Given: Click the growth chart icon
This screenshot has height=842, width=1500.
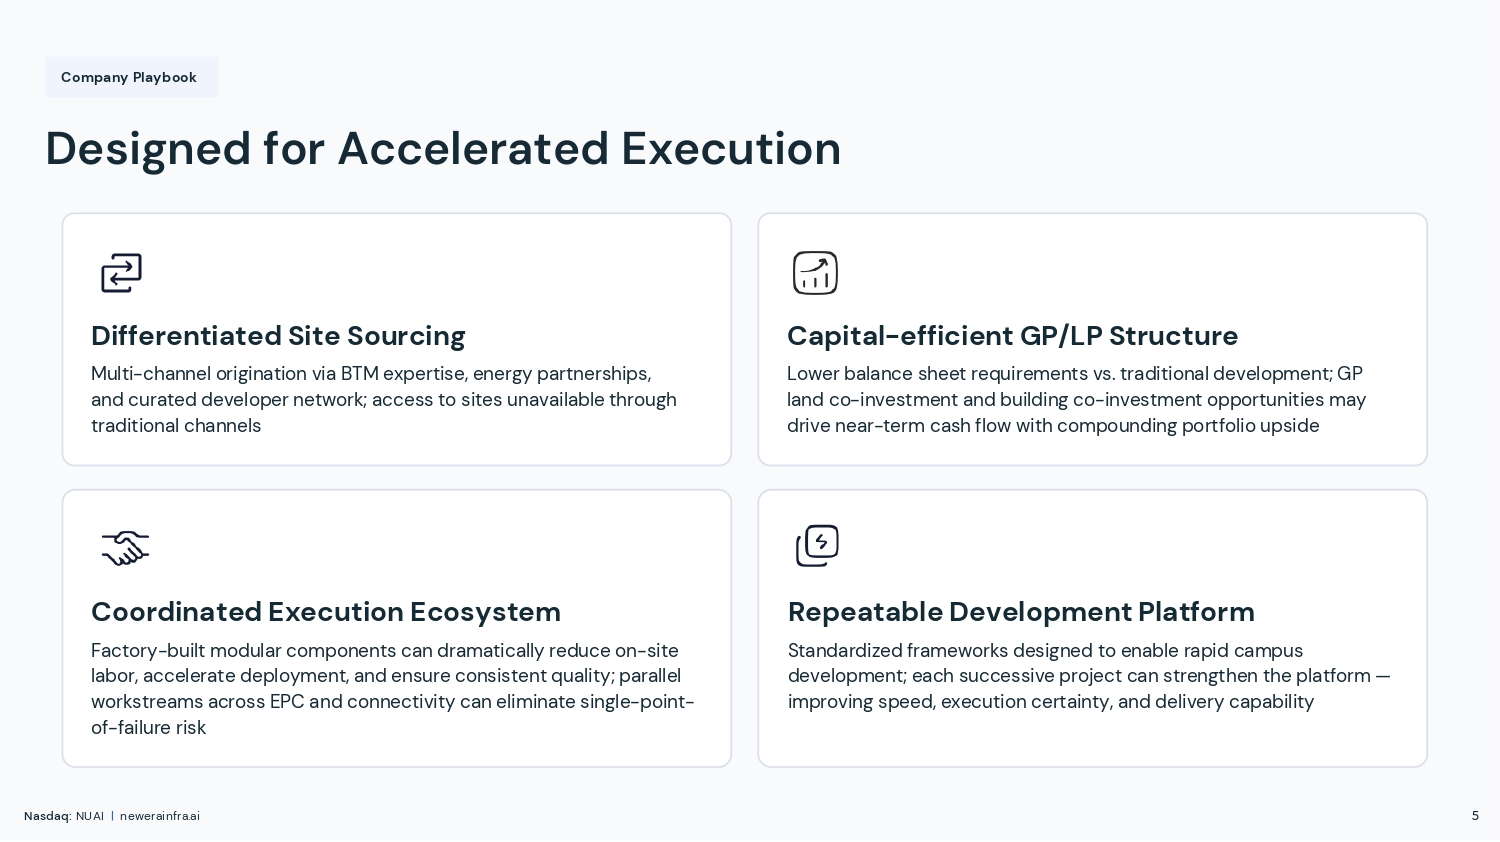Looking at the screenshot, I should coord(815,273).
